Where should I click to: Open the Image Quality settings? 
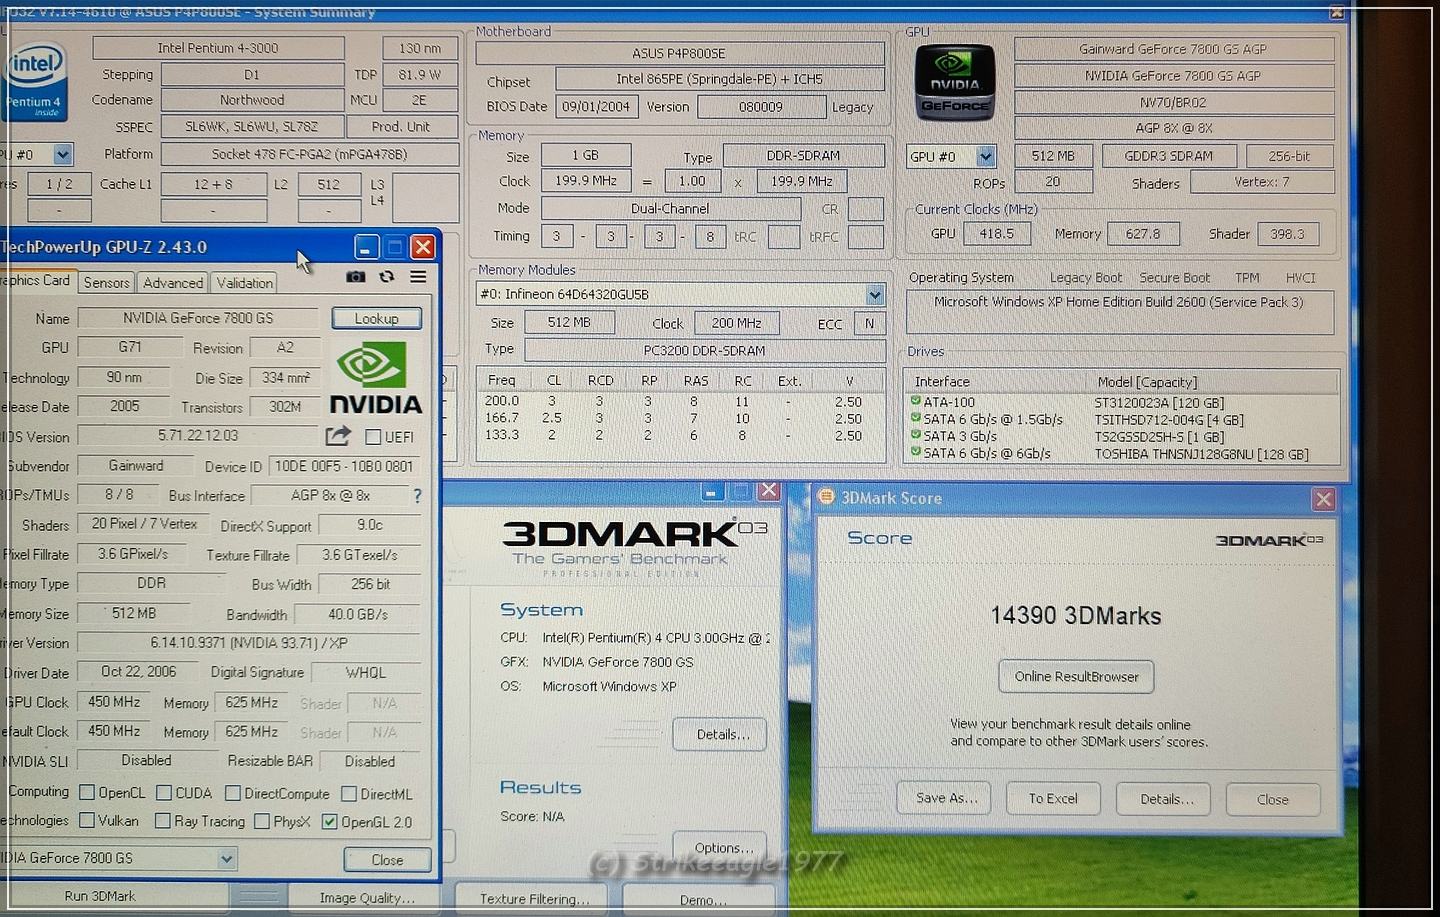[x=366, y=898]
